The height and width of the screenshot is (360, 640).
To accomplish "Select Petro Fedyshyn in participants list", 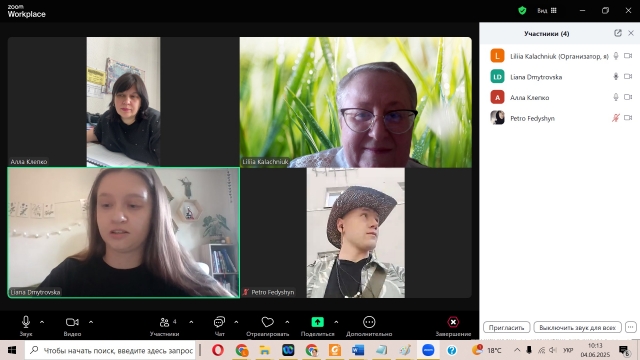I will 560,118.
